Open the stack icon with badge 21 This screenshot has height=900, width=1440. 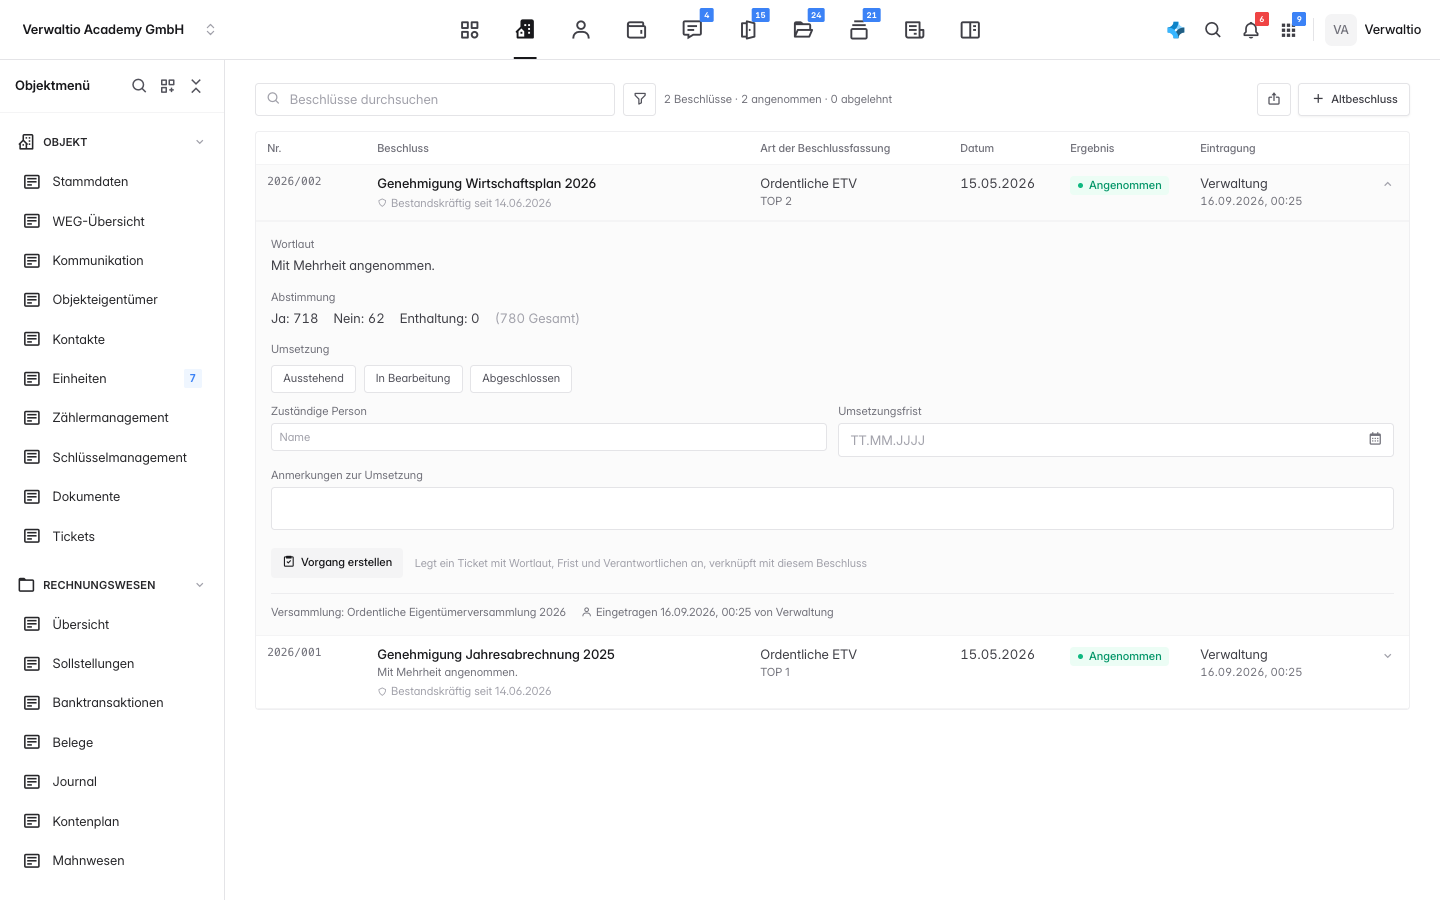pyautogui.click(x=859, y=30)
